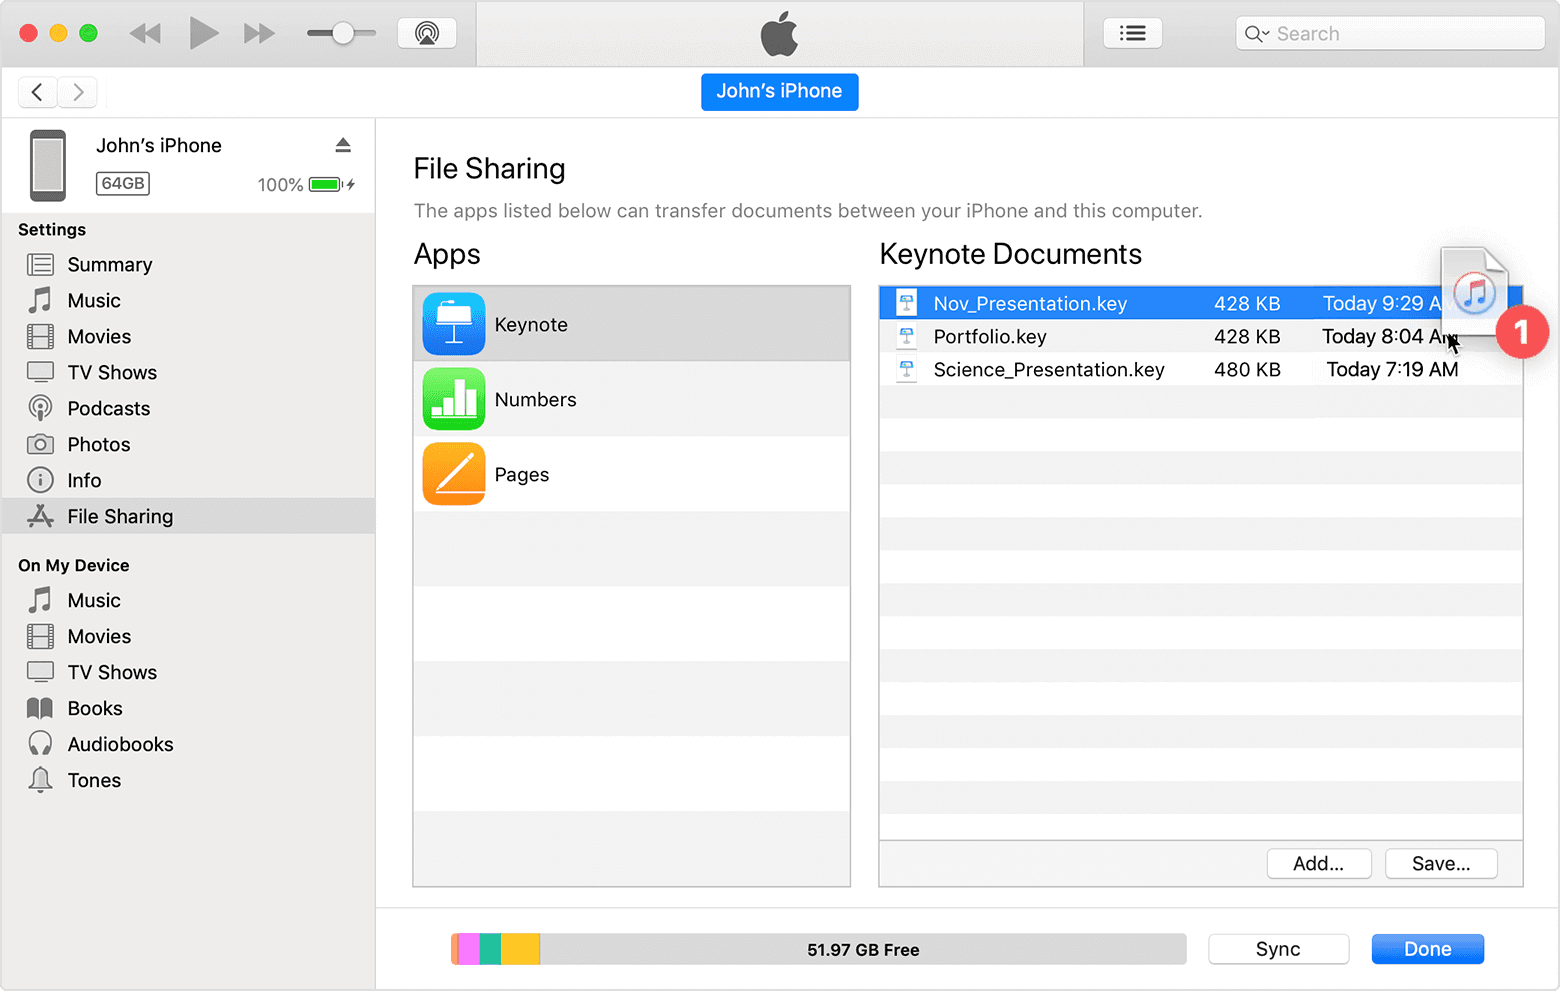This screenshot has height=992, width=1560.
Task: Open the search options magnifier dropdown
Action: click(x=1256, y=34)
